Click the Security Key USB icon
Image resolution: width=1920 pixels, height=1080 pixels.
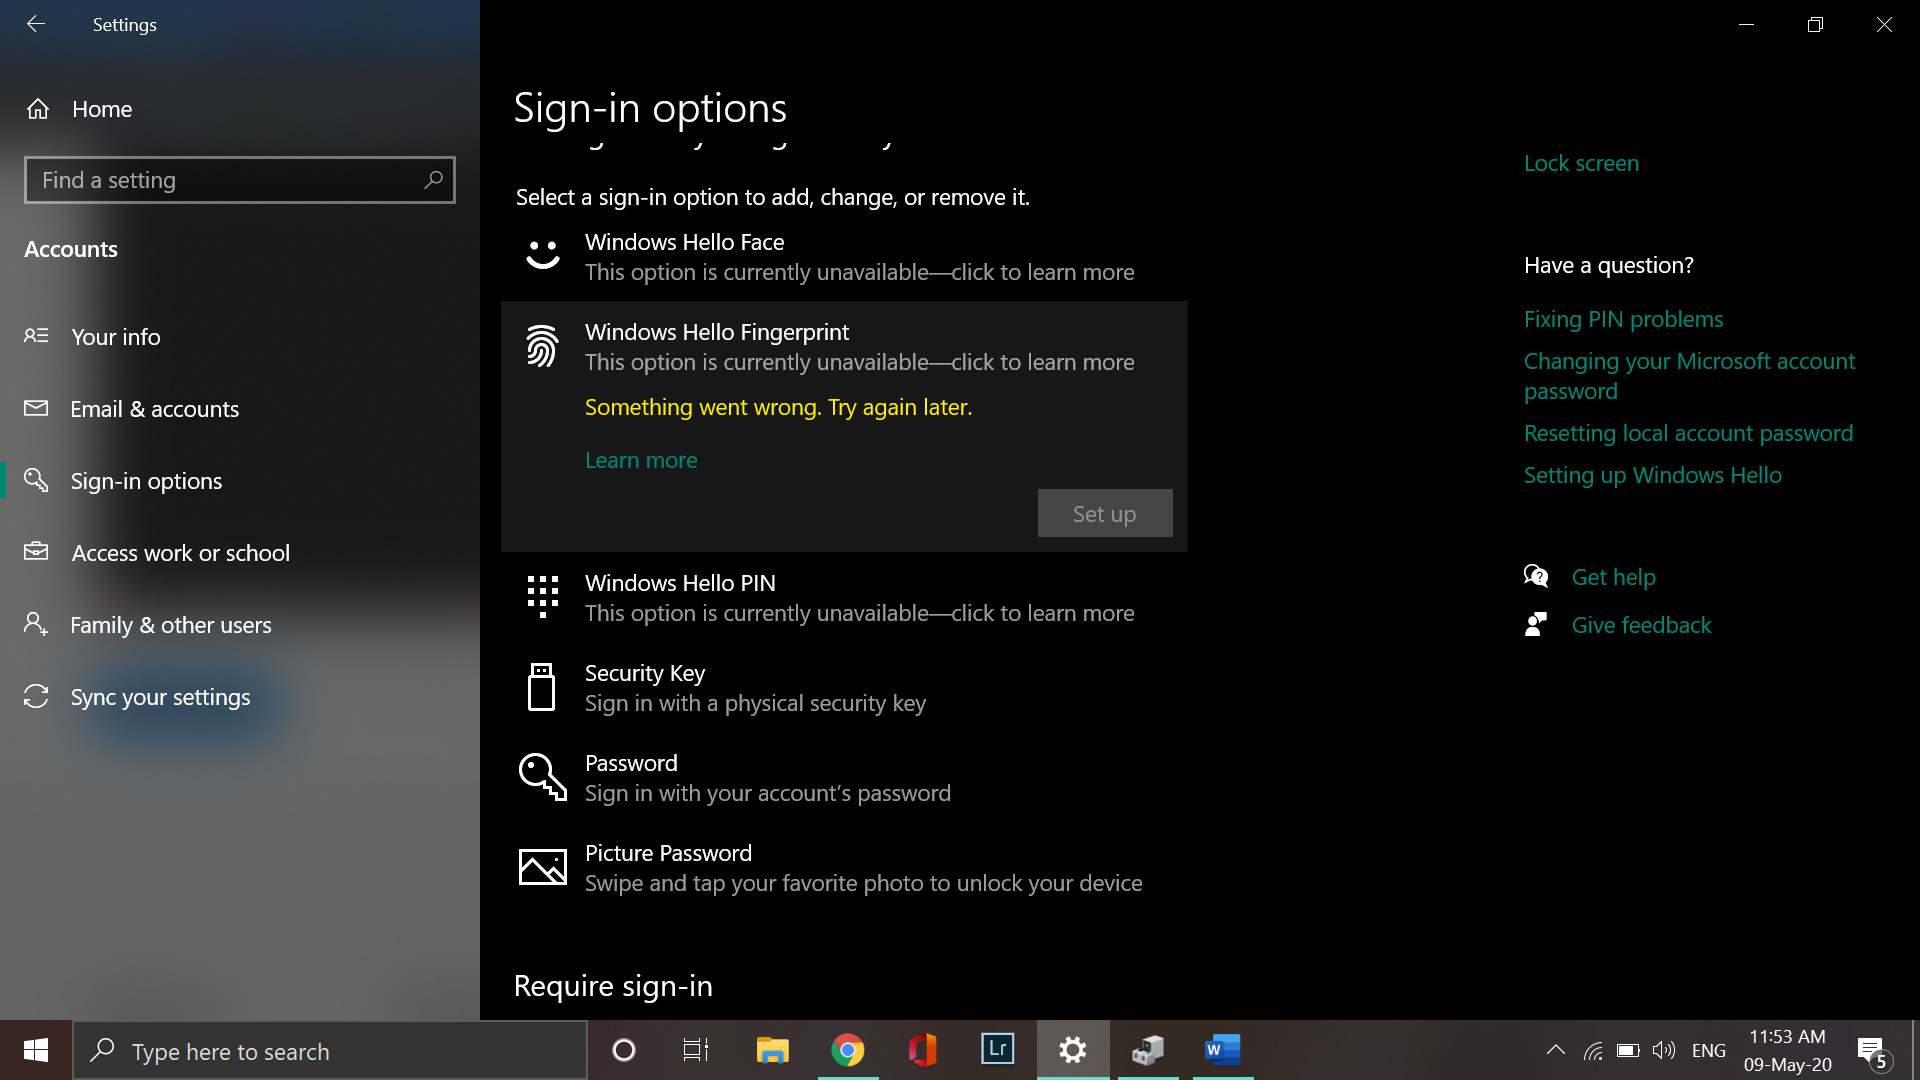coord(541,687)
